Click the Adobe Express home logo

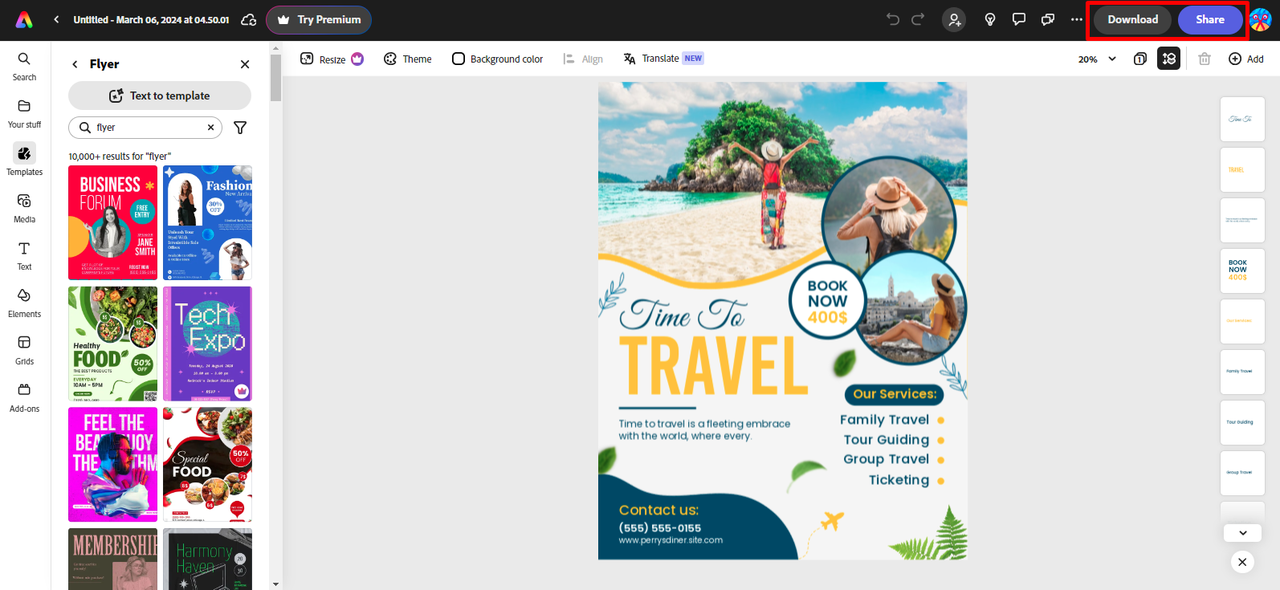(x=23, y=20)
